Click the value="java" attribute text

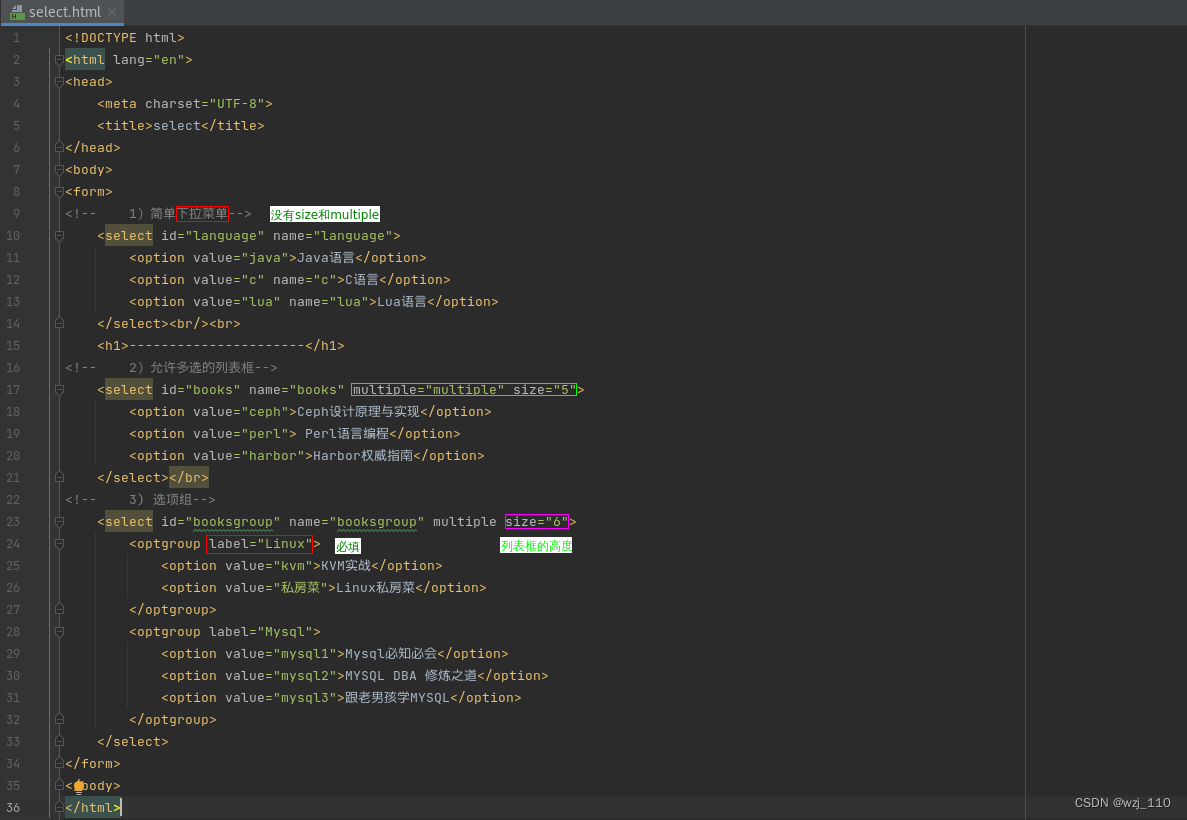coord(241,257)
